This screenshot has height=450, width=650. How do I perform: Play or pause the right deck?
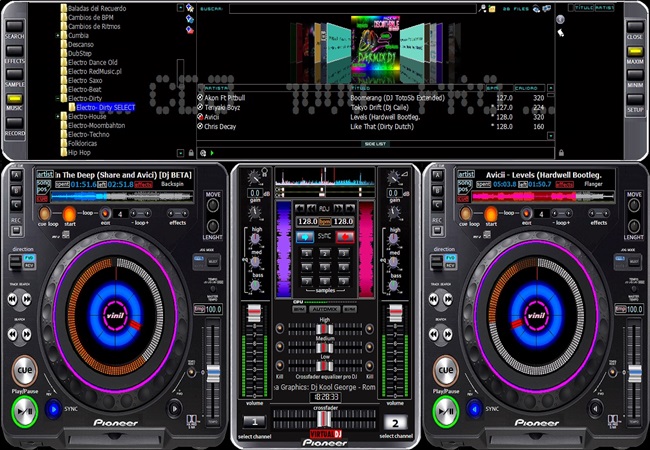click(x=446, y=411)
